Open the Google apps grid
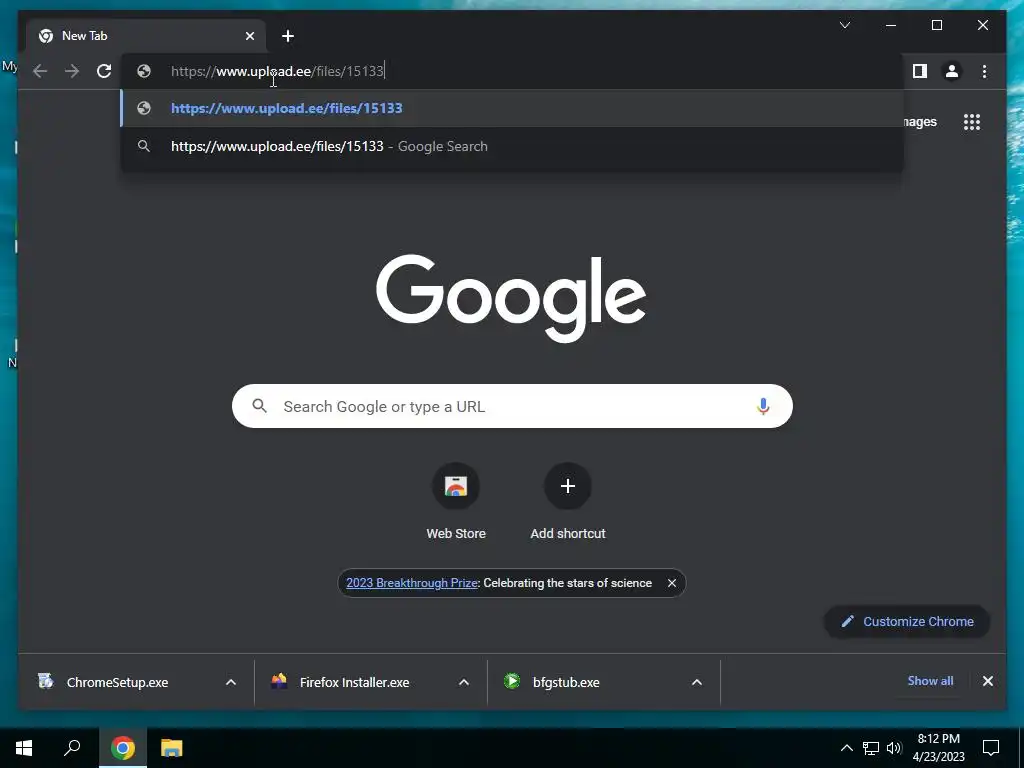The height and width of the screenshot is (768, 1024). coord(972,122)
